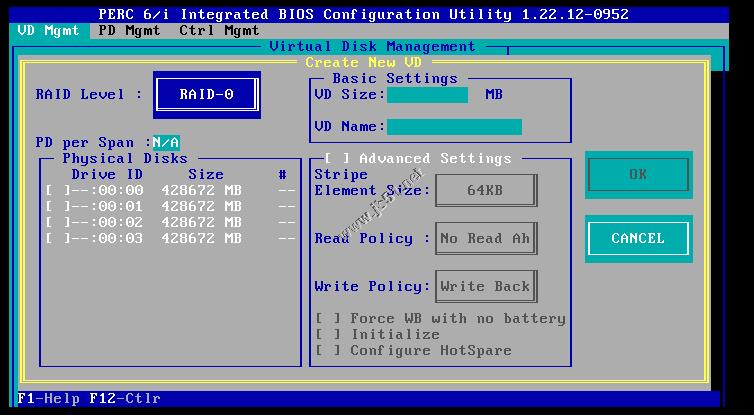
Task: Open Stripe Element Size 64KB dropdown
Action: click(485, 190)
